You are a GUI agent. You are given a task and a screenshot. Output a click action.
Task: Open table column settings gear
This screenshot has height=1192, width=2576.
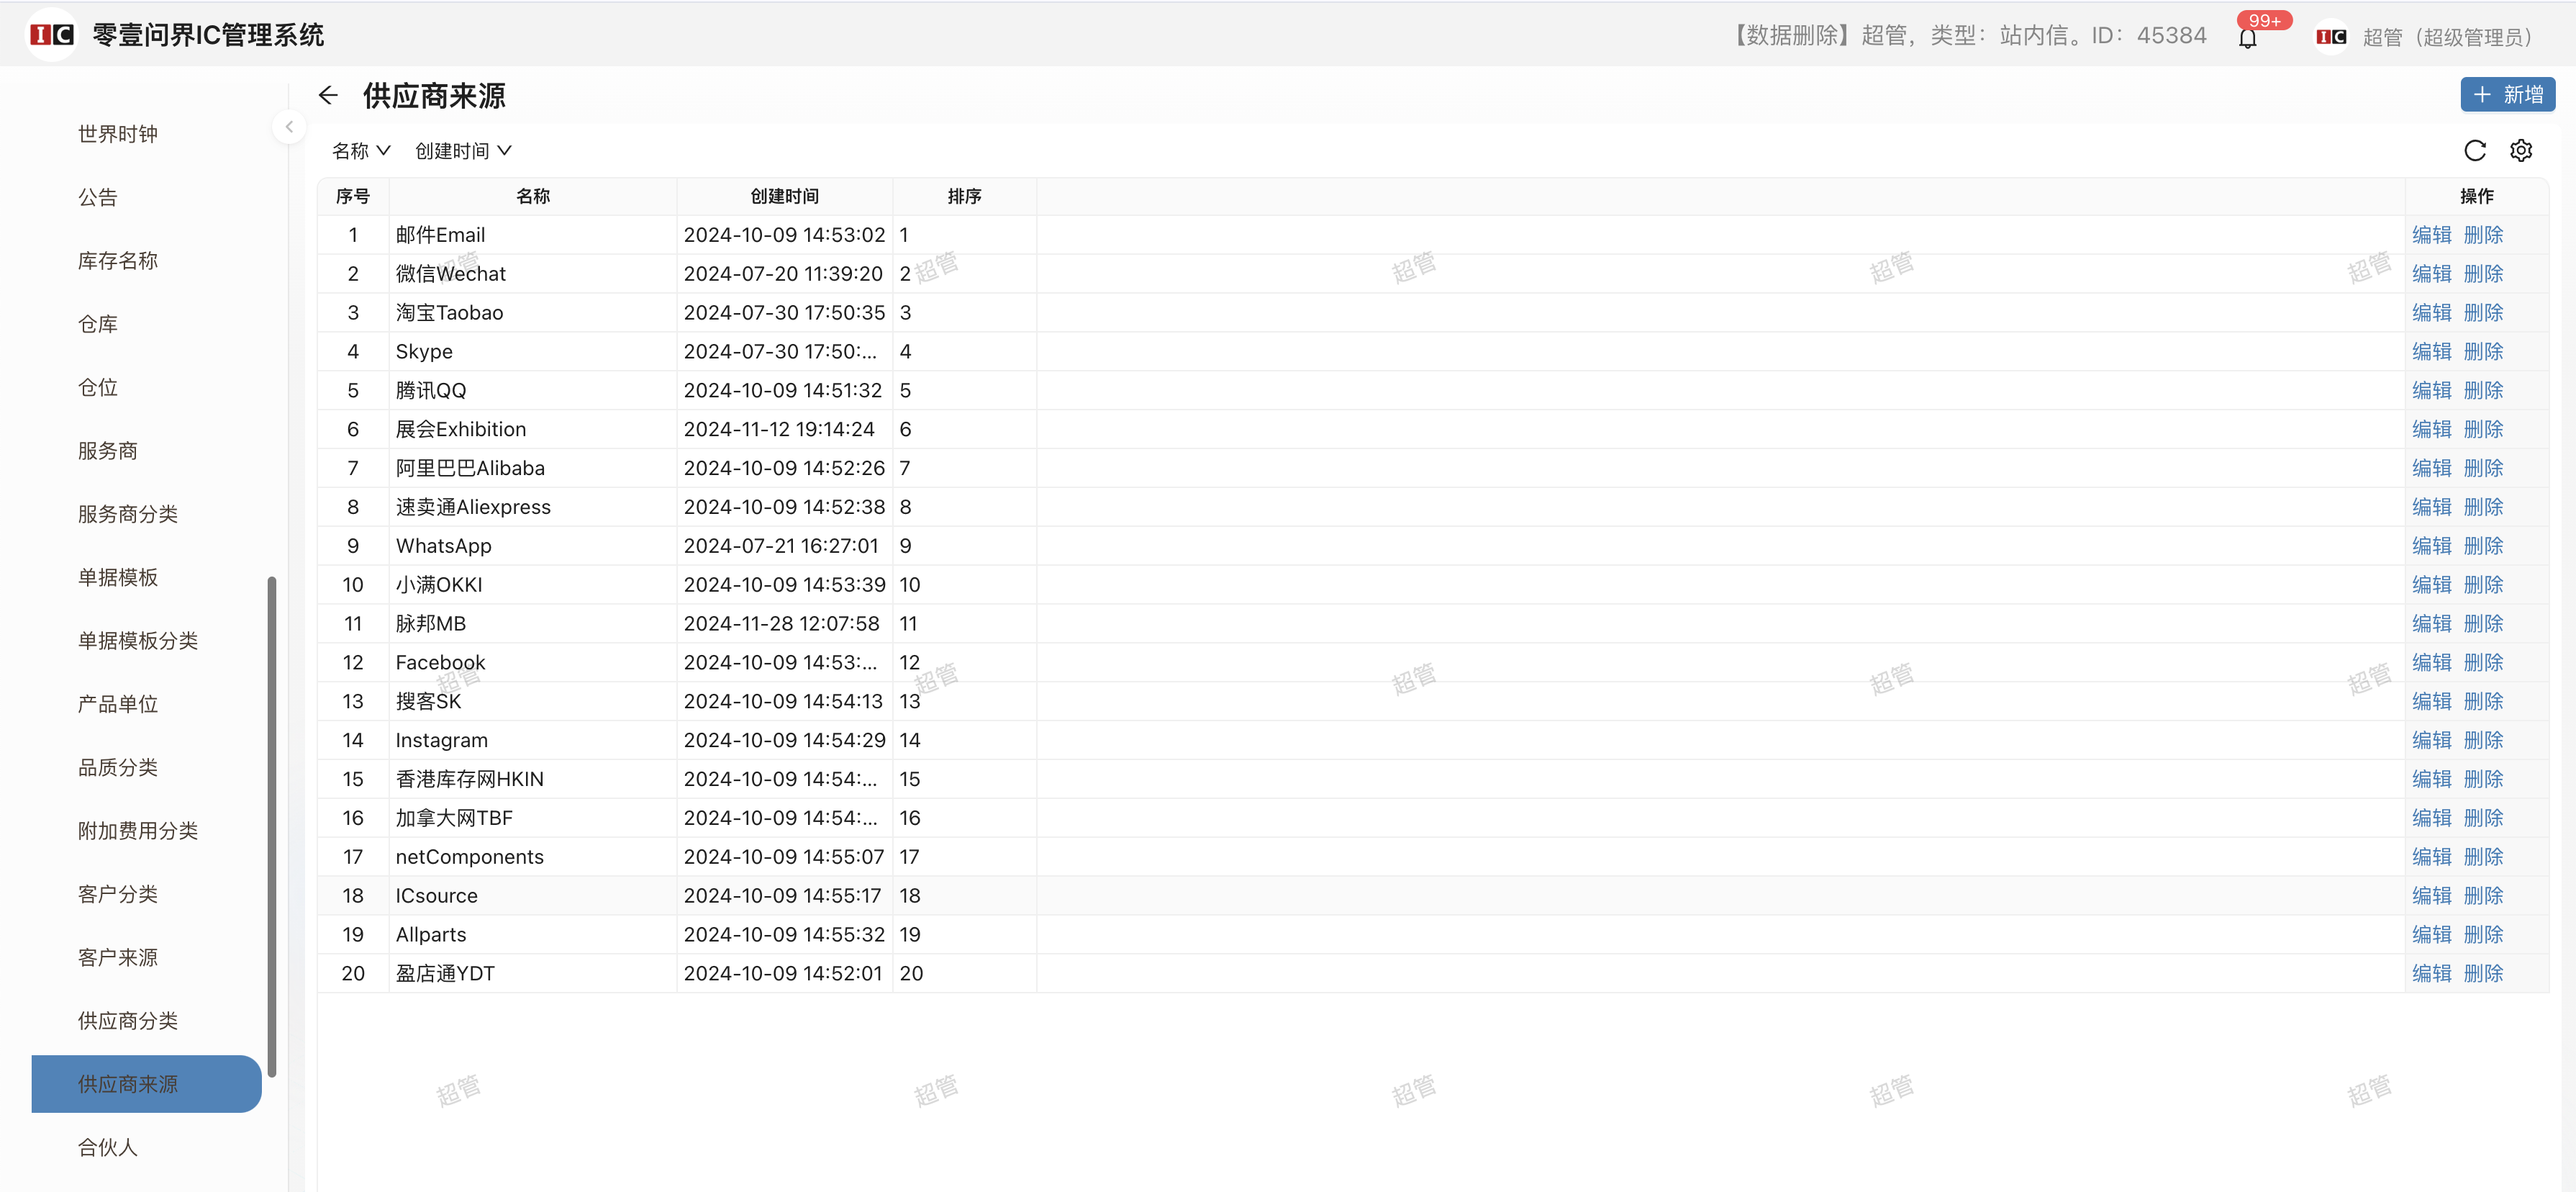[2521, 151]
